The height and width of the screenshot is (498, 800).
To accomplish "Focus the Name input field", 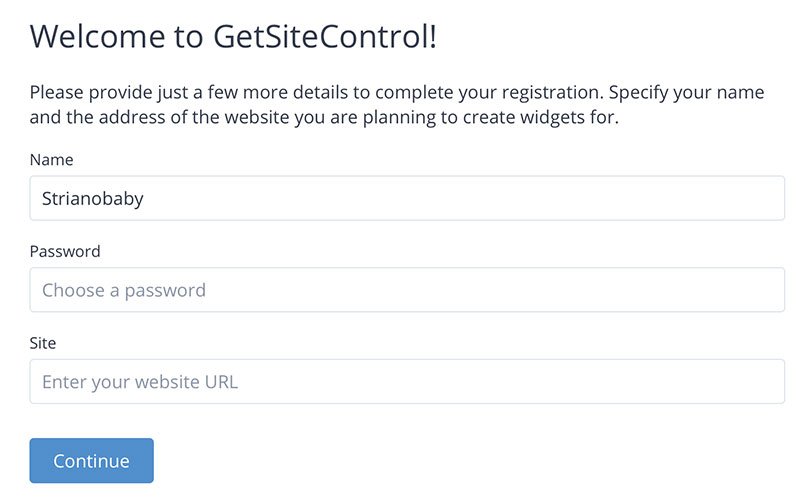I will [x=406, y=198].
